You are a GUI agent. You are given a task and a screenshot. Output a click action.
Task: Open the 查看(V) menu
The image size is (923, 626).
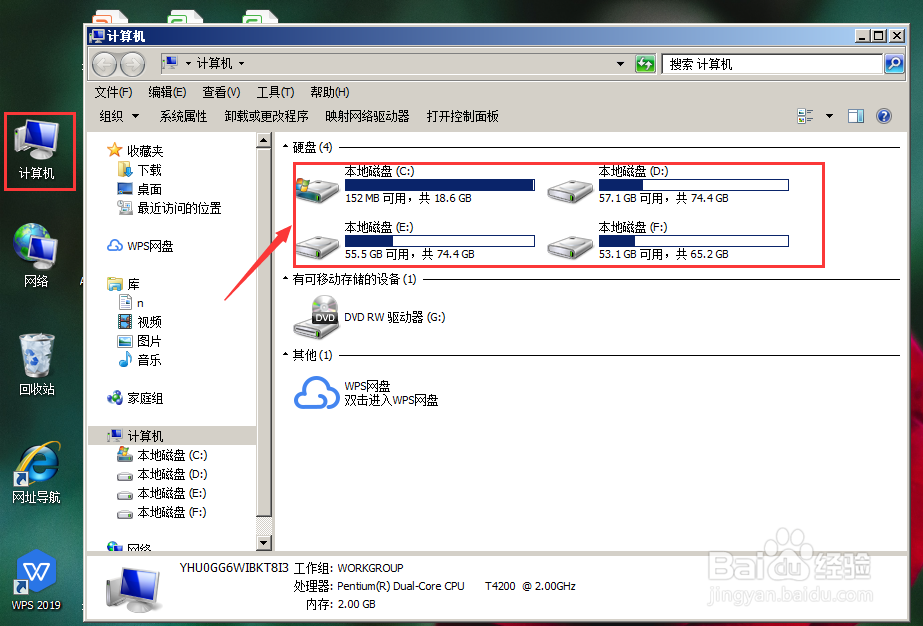[220, 91]
